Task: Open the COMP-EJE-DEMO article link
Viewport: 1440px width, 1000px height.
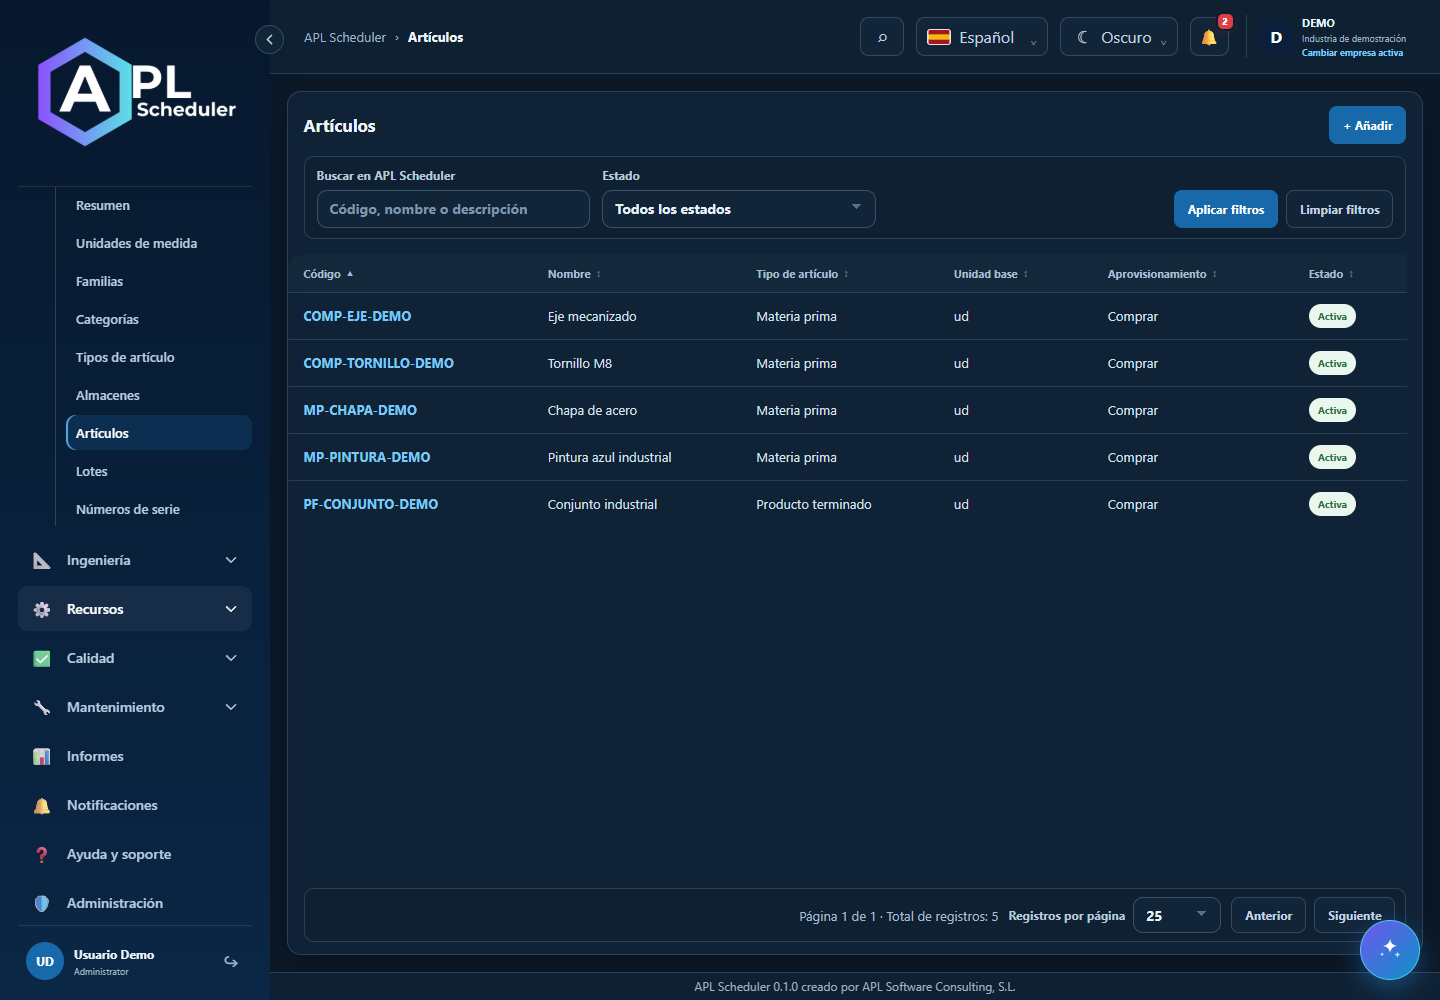Action: [357, 316]
